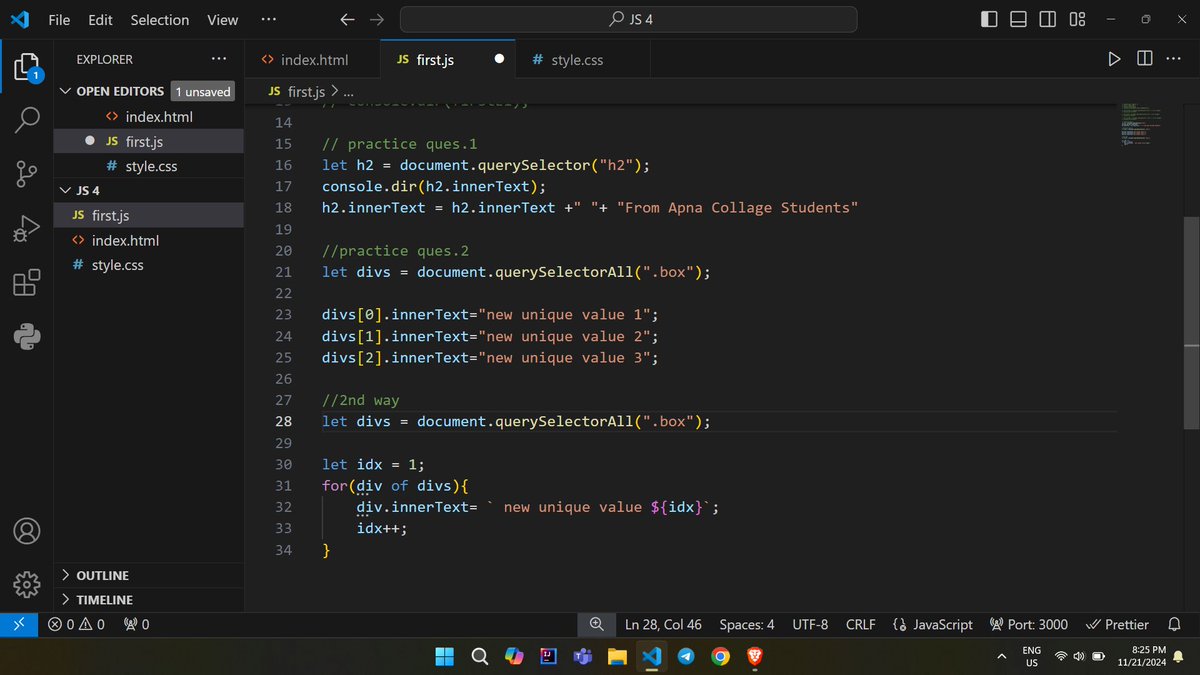
Task: Switch to the index.html editor tab
Action: pos(313,60)
